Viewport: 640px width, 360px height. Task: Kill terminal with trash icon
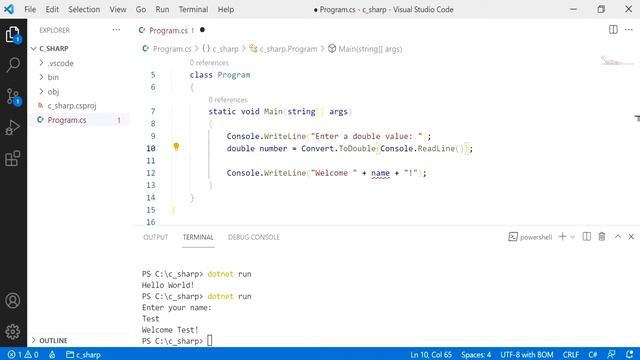click(602, 237)
